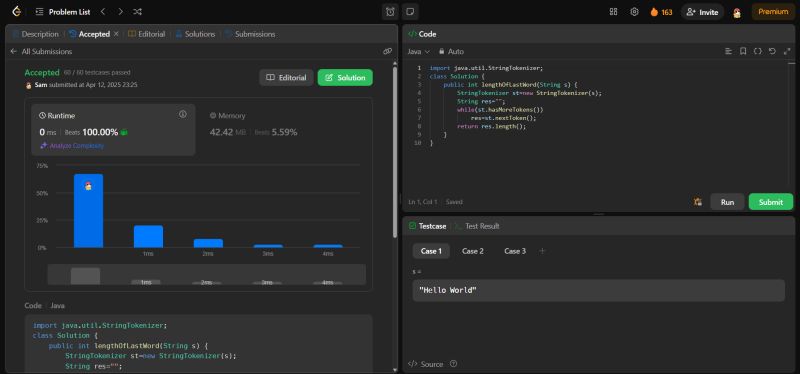The height and width of the screenshot is (374, 800).
Task: Start the alarm clock timer
Action: (390, 12)
